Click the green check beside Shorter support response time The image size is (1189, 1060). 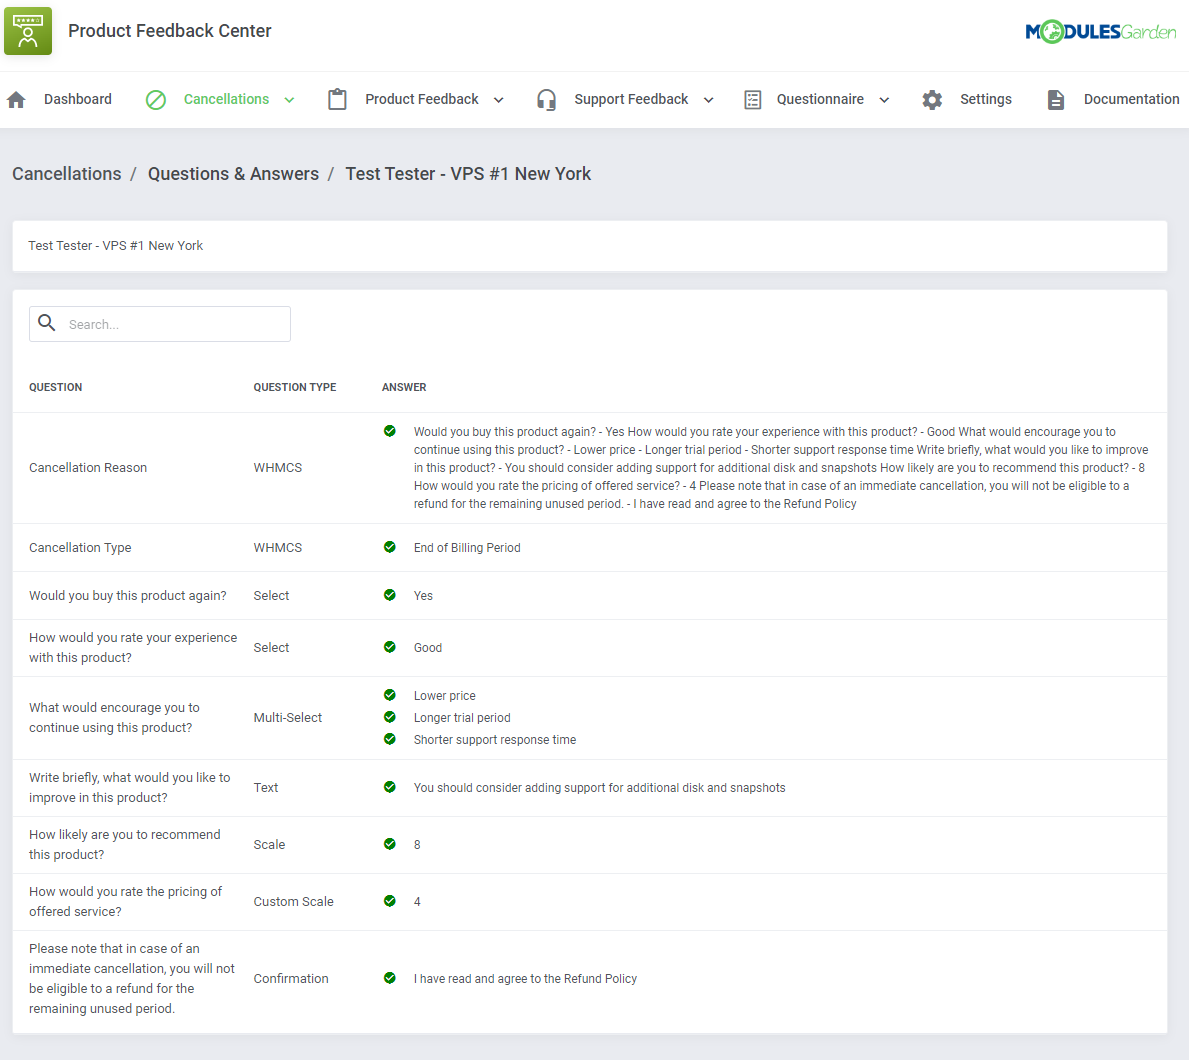point(390,739)
